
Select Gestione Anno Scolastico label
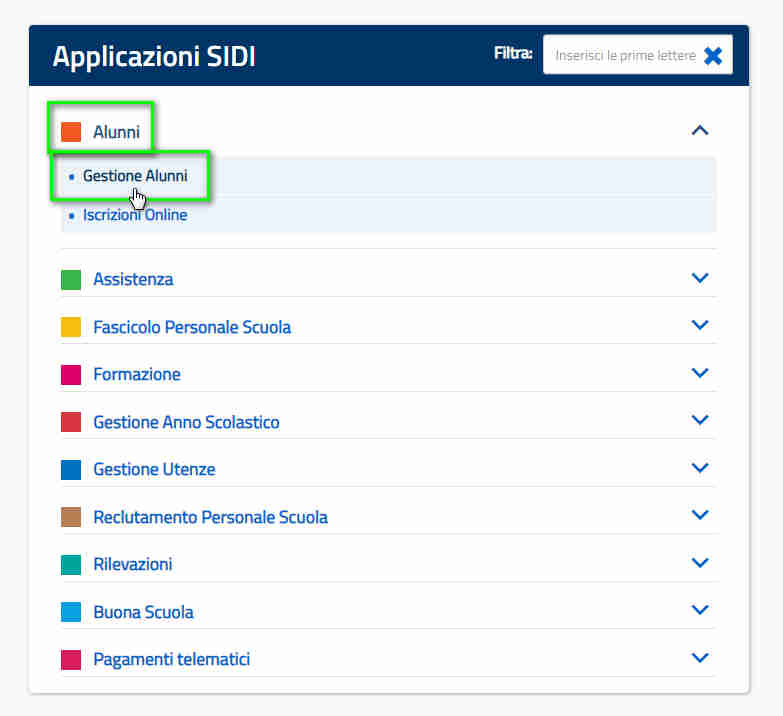186,422
